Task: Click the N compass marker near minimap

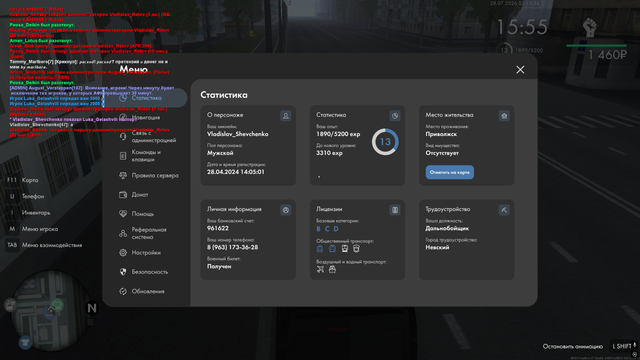Action: (92, 308)
